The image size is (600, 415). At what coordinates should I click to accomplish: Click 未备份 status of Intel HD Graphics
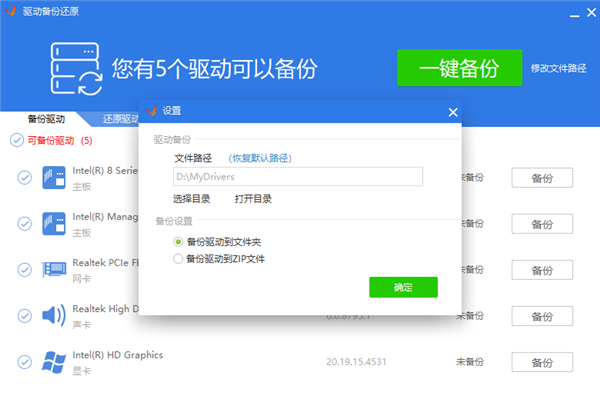tap(470, 362)
